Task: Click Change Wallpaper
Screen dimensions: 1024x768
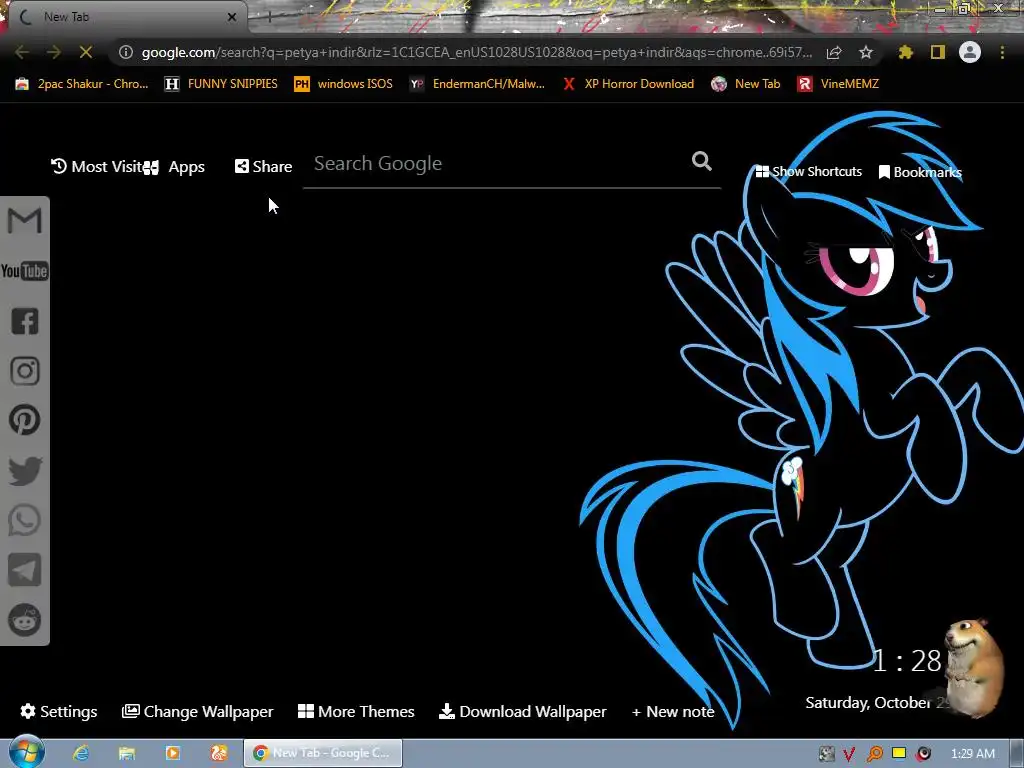Action: (x=198, y=711)
